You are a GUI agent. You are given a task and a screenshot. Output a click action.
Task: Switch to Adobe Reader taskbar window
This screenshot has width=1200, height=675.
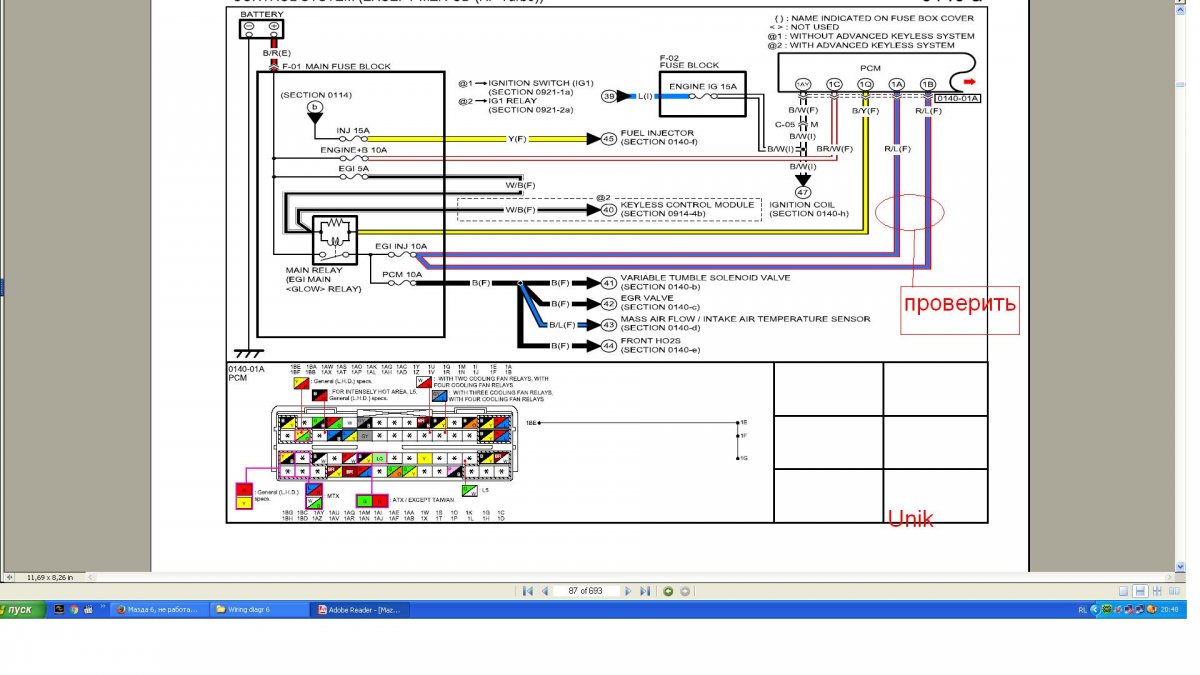[x=361, y=609]
